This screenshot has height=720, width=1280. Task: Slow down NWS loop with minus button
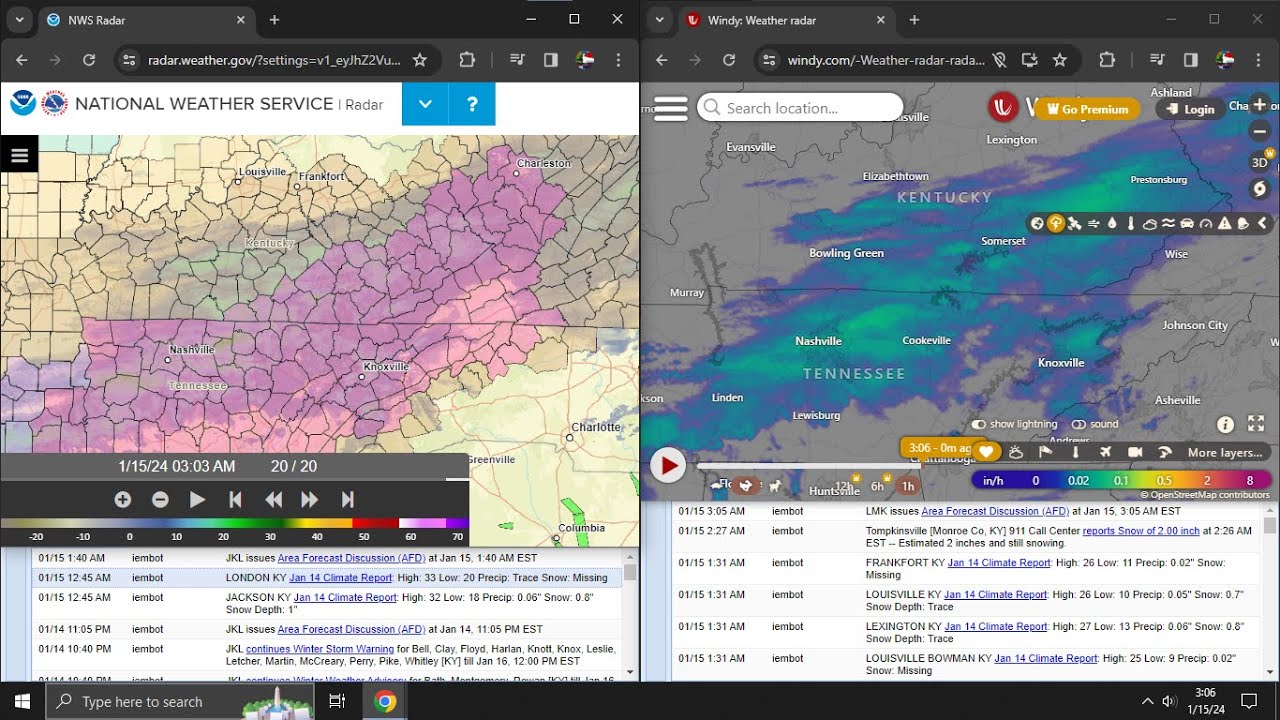tap(160, 499)
